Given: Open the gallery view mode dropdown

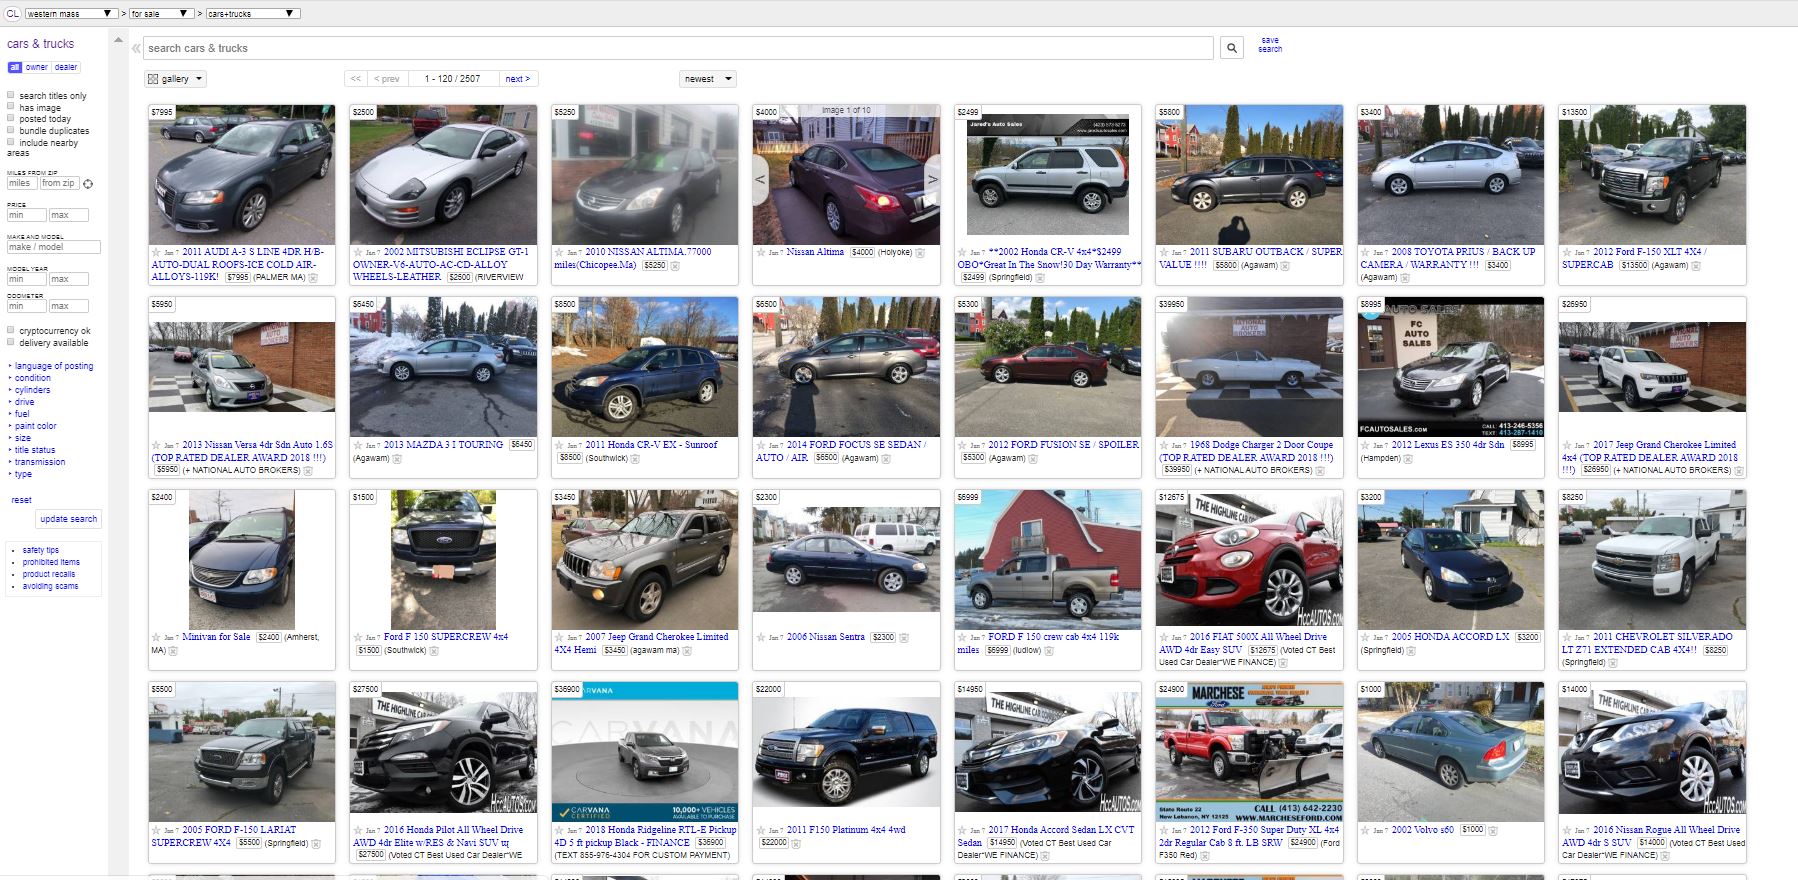Looking at the screenshot, I should [x=175, y=78].
